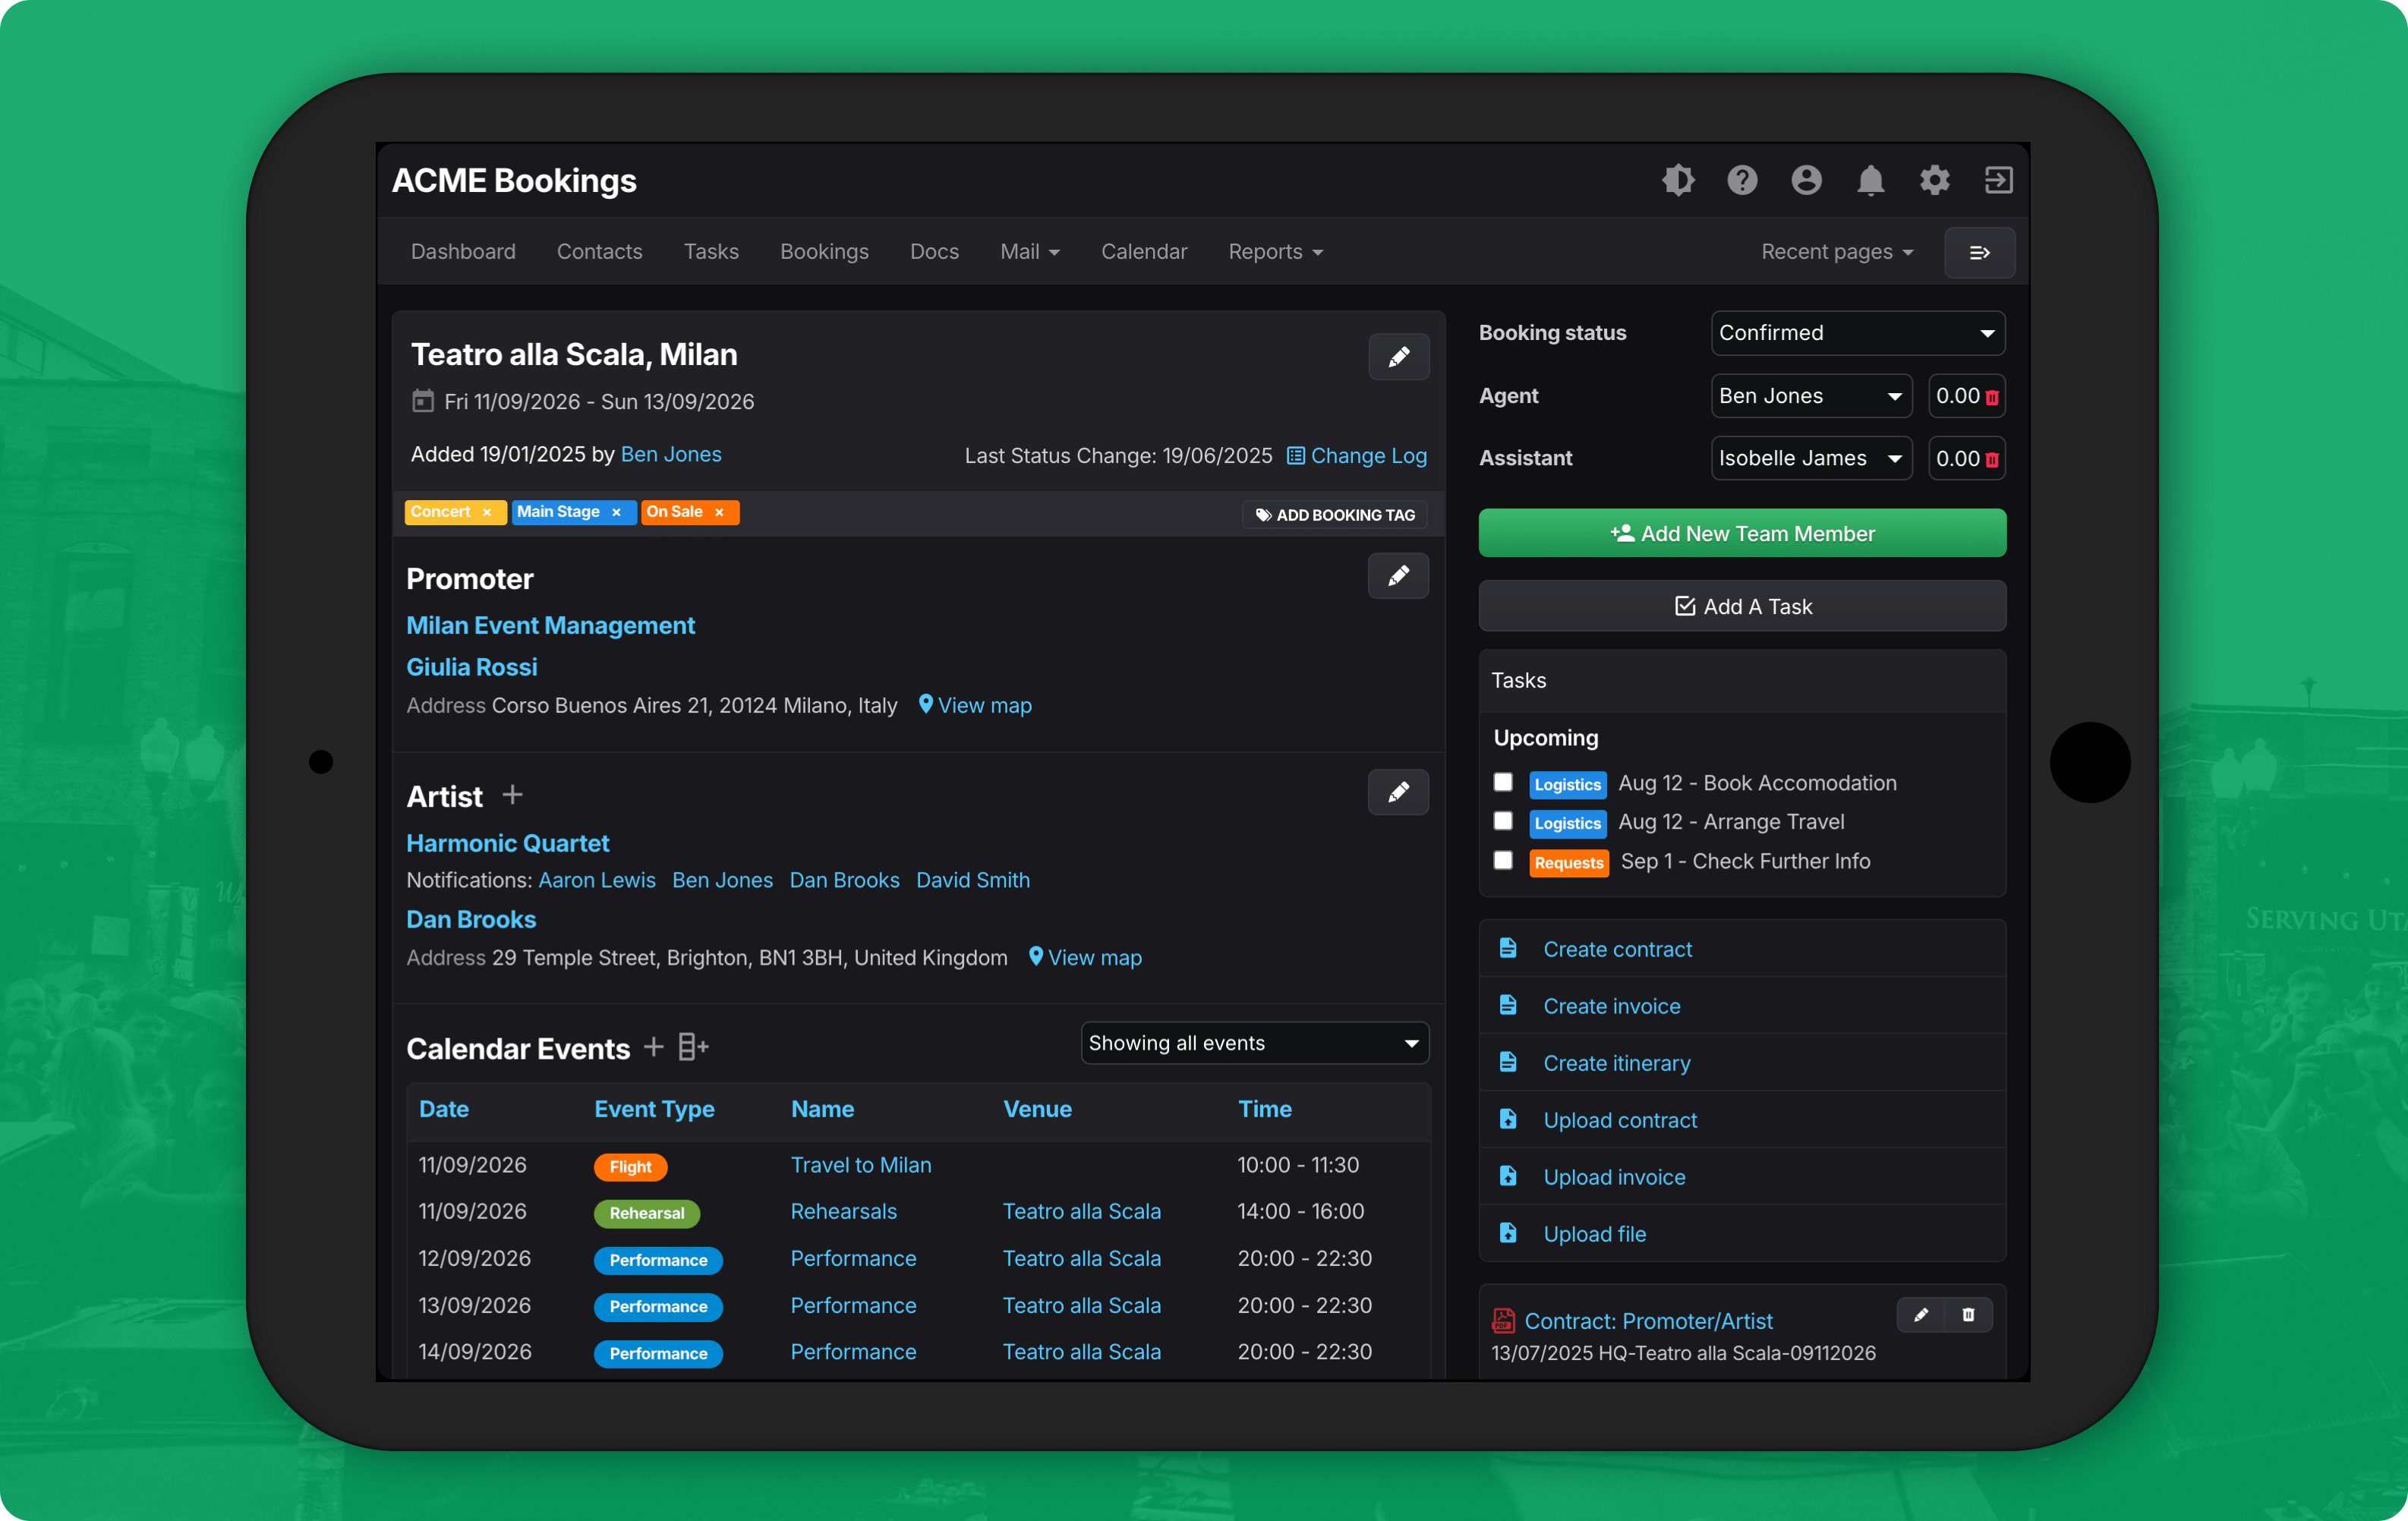This screenshot has height=1521, width=2408.
Task: Open the settings gear
Action: click(1933, 180)
